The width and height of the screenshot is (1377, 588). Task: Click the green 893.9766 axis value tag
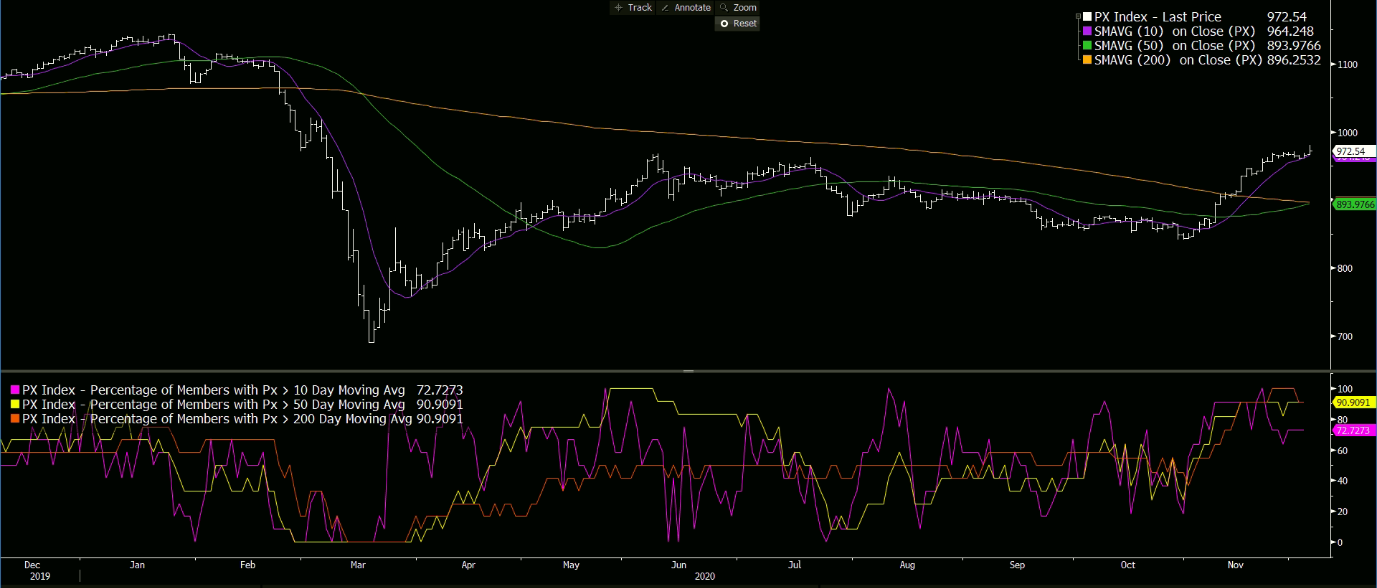tap(1353, 204)
